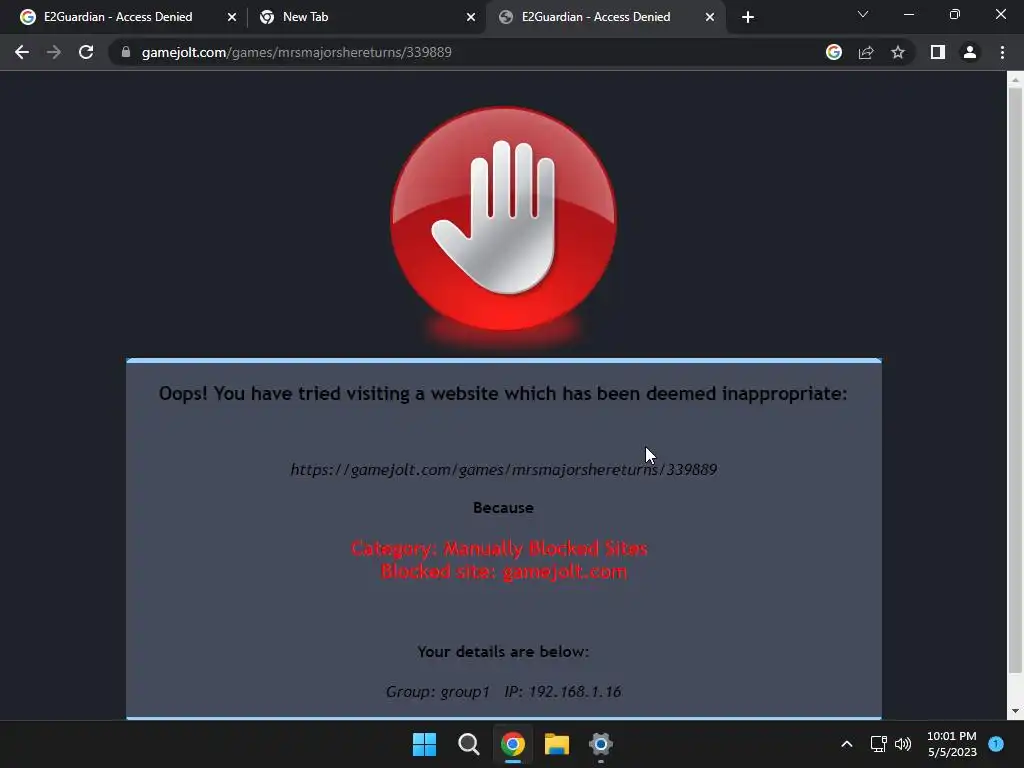Close the New Tab tab
Image resolution: width=1024 pixels, height=768 pixels.
coord(471,17)
